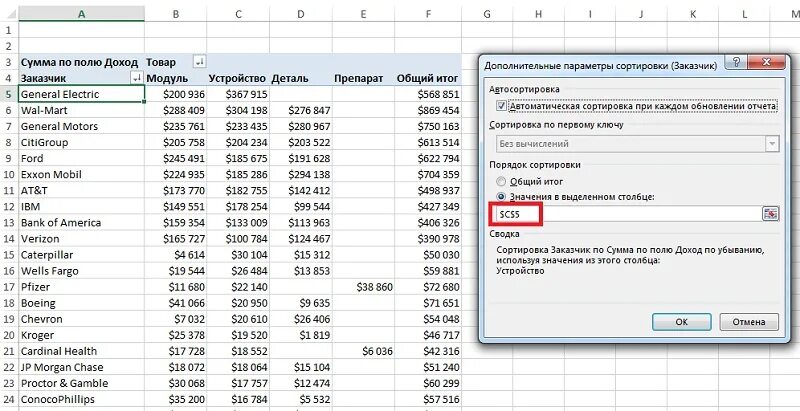Click the Модуль column label cell
This screenshot has width=800, height=411.
176,78
